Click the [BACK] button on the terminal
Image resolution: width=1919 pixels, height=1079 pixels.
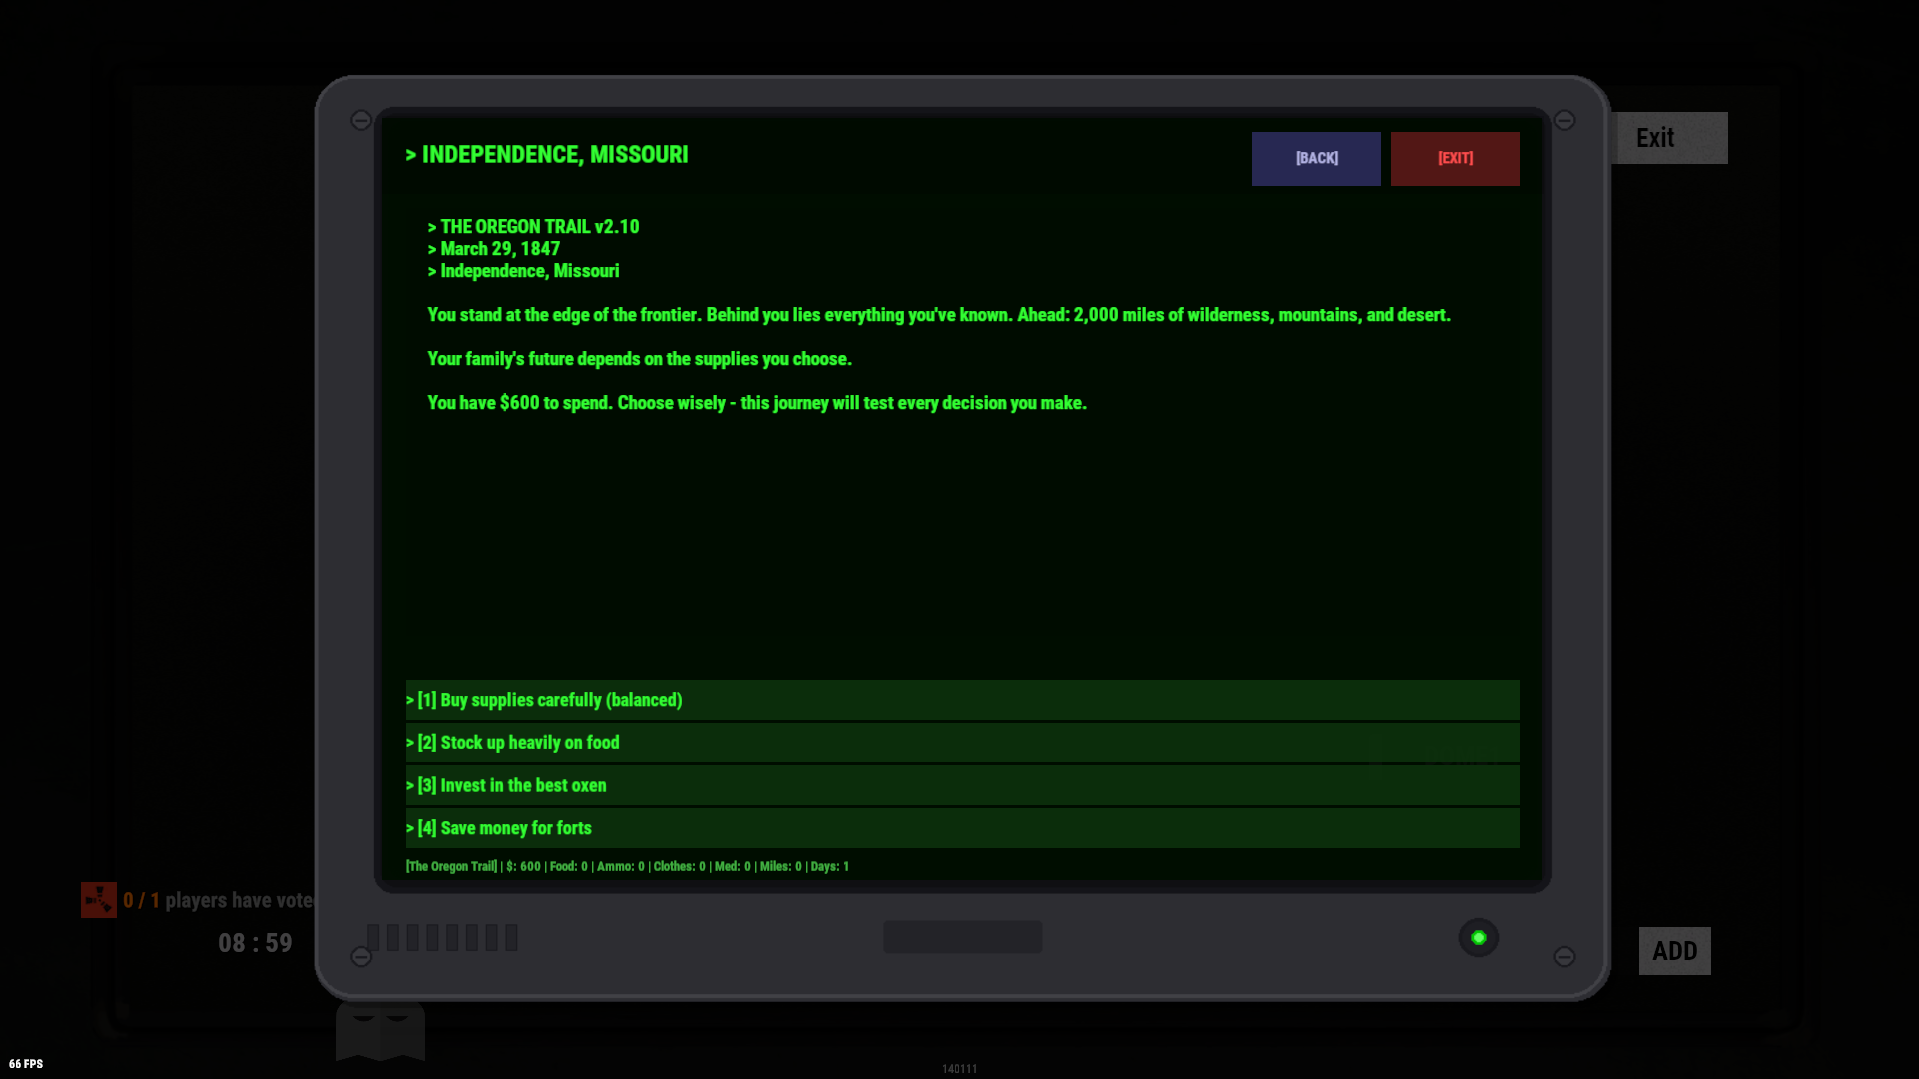coord(1316,158)
